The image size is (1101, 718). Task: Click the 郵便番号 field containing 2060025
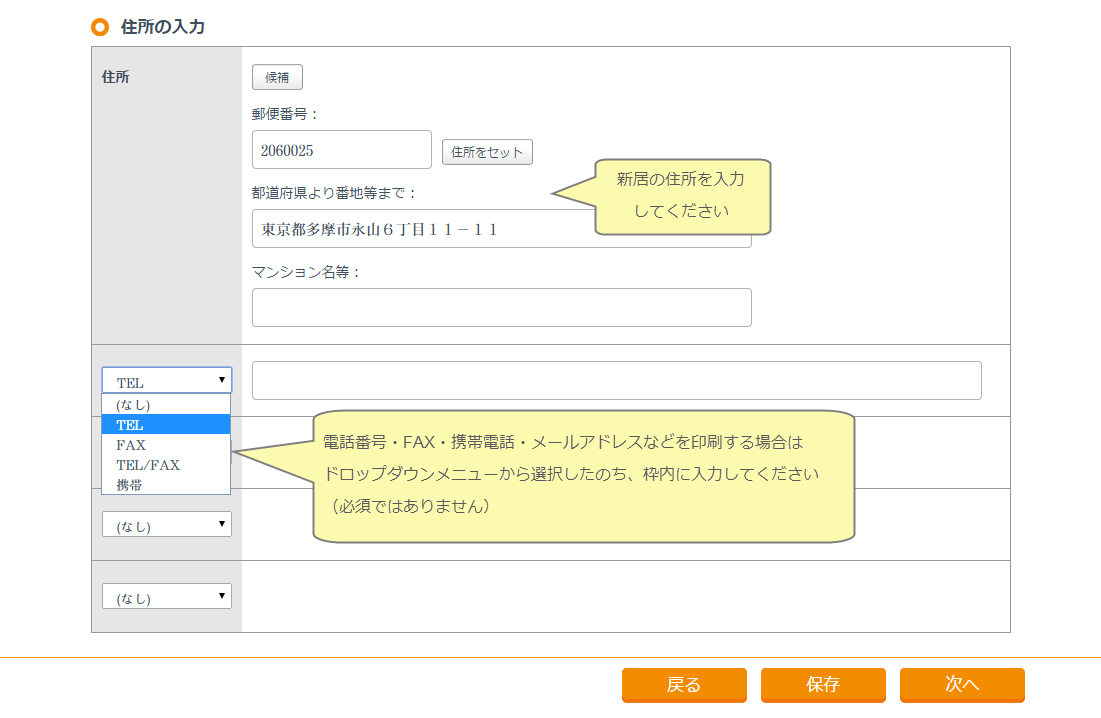341,150
